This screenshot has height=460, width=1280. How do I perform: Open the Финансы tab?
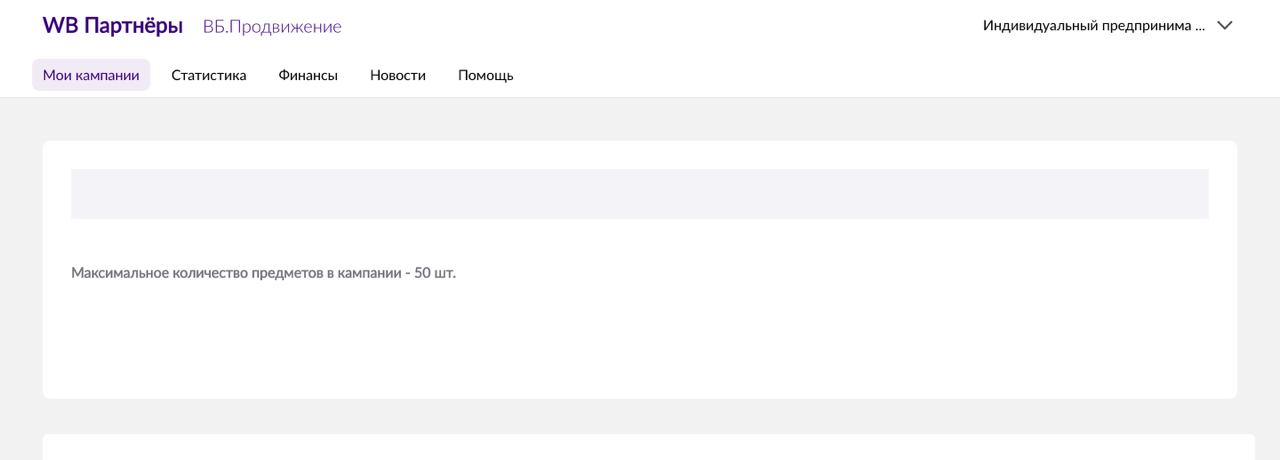point(308,75)
